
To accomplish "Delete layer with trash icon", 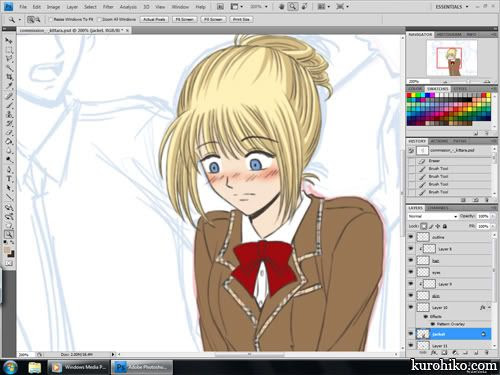I will [486, 352].
